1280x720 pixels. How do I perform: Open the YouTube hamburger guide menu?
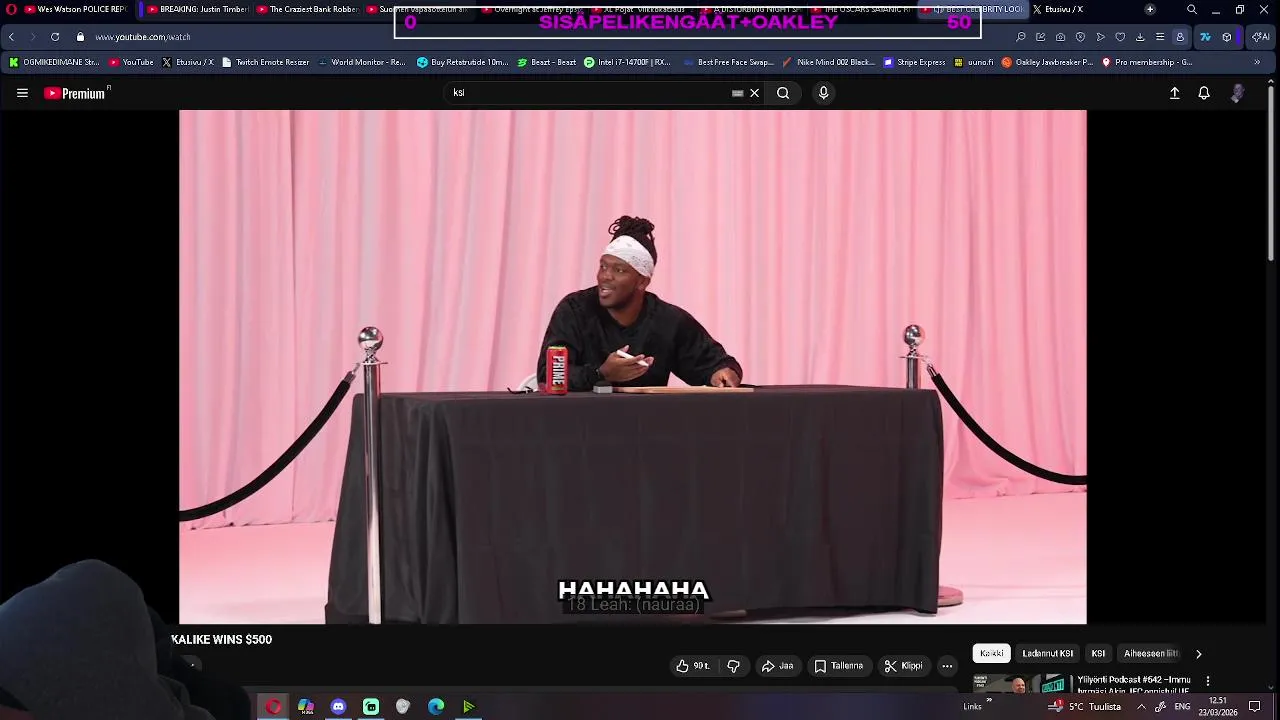22,93
